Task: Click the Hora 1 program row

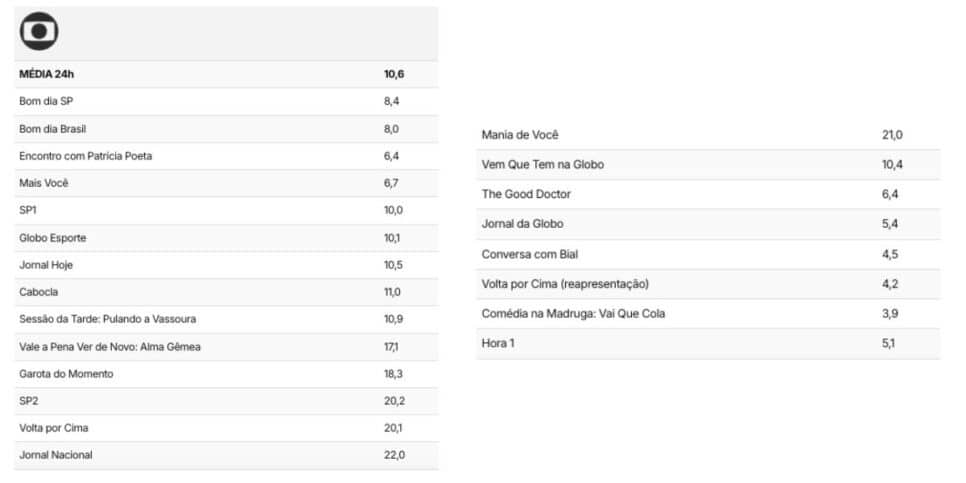Action: click(708, 343)
